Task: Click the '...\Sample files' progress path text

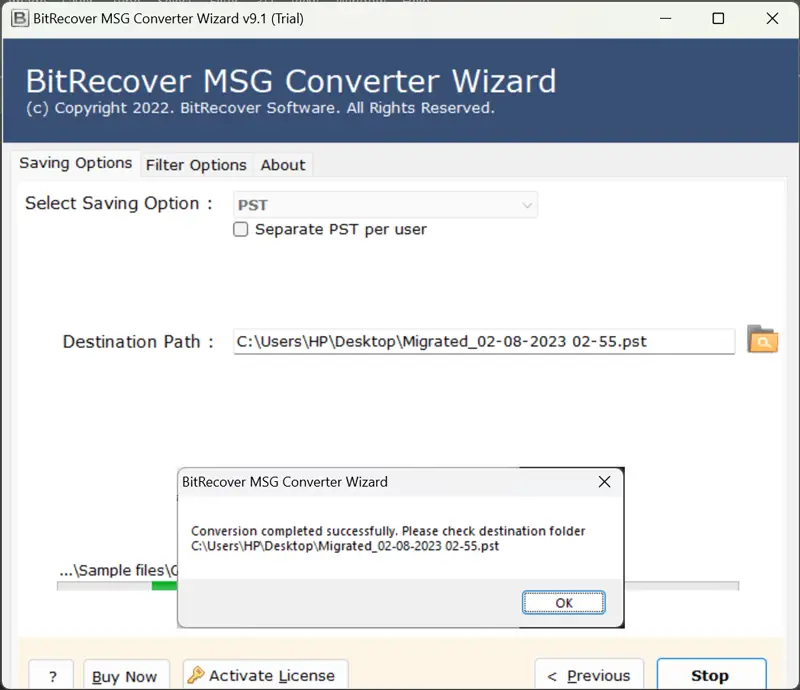Action: point(118,570)
